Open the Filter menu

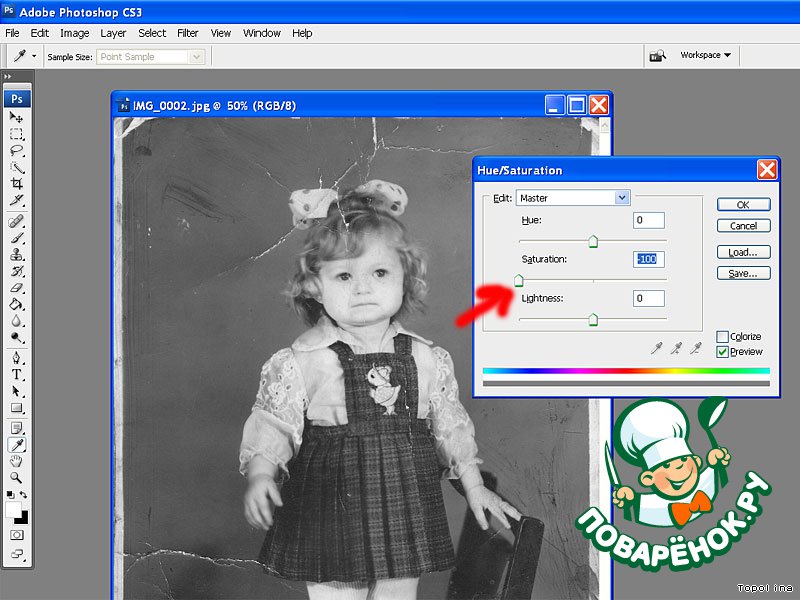[188, 33]
